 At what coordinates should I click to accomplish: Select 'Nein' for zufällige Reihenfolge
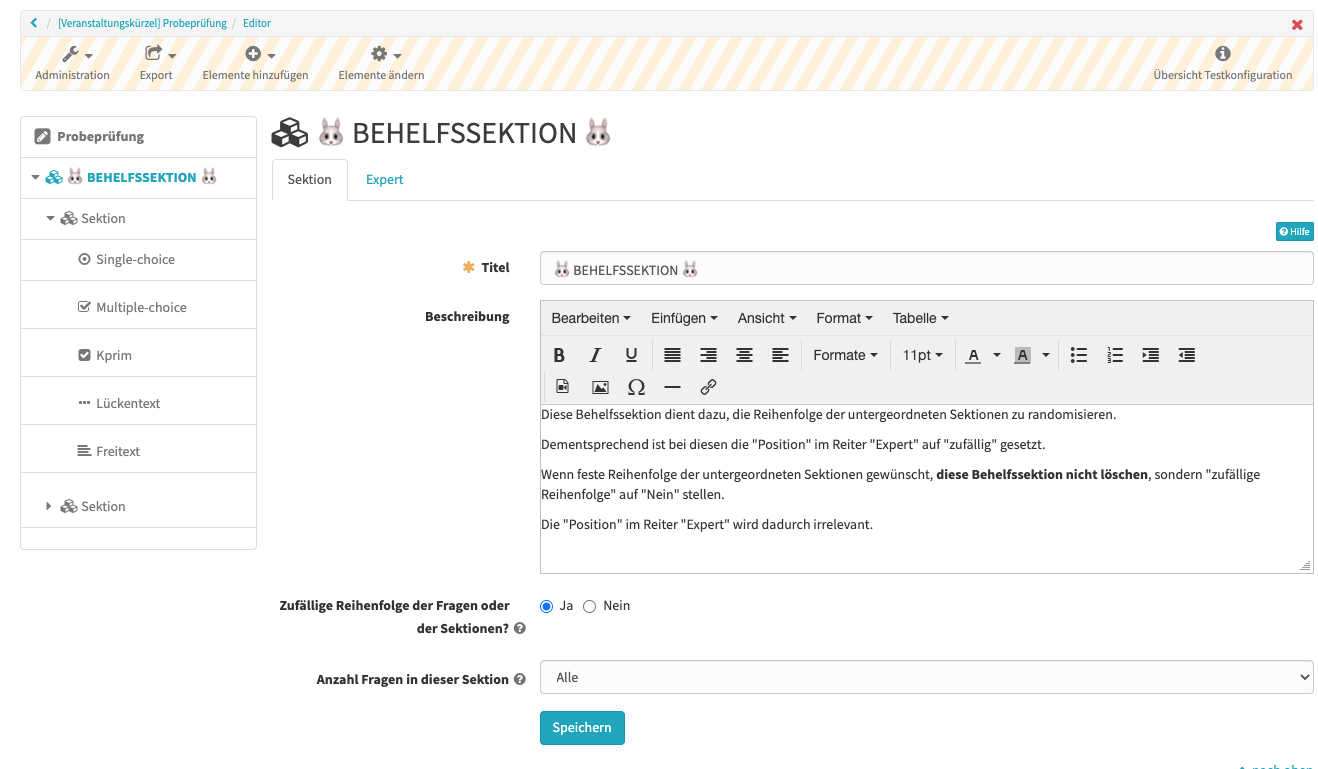589,606
